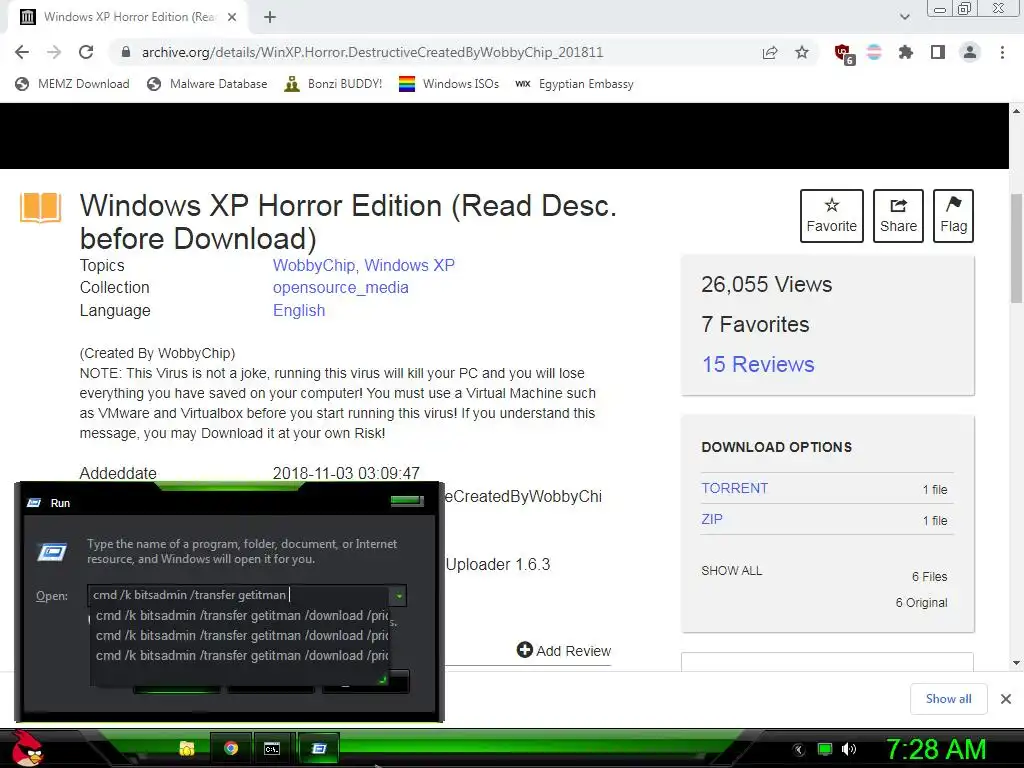Viewport: 1024px width, 768px height.
Task: Choose the second bitsadmin suggestion in Run list
Action: pos(242,635)
